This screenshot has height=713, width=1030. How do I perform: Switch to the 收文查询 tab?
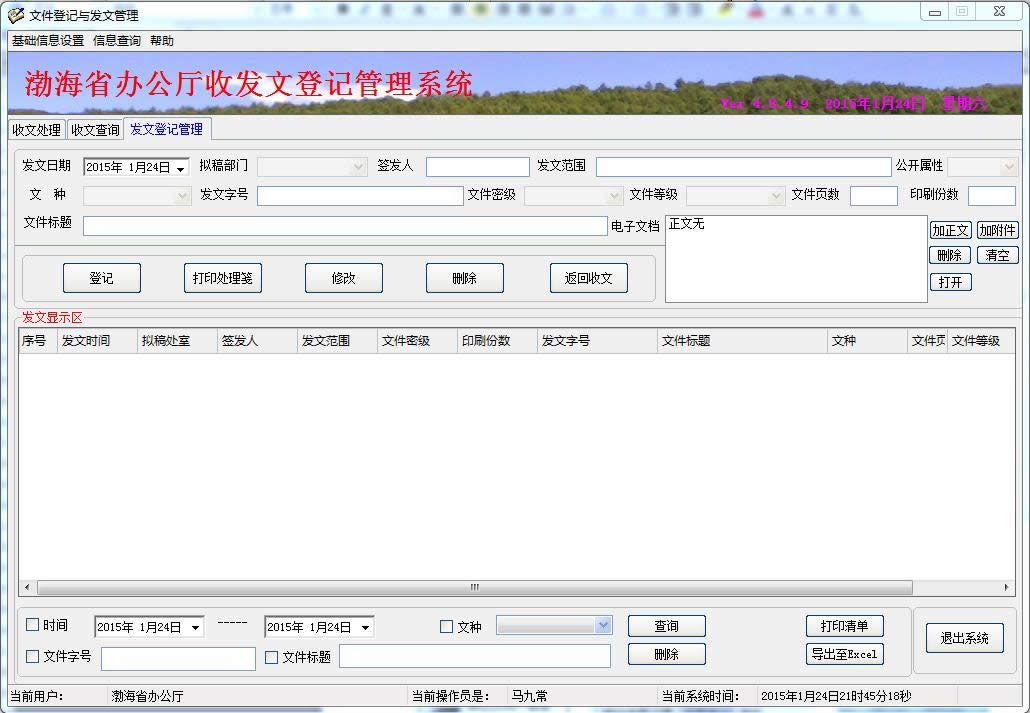(95, 130)
